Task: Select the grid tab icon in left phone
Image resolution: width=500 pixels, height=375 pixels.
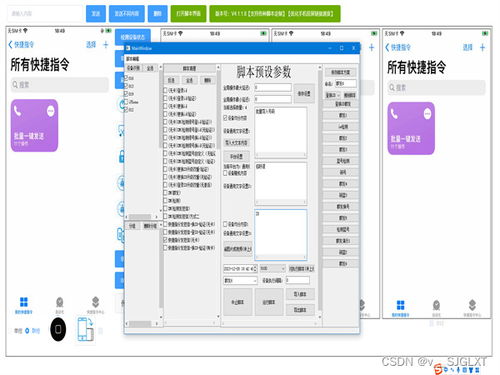Action: [24, 302]
